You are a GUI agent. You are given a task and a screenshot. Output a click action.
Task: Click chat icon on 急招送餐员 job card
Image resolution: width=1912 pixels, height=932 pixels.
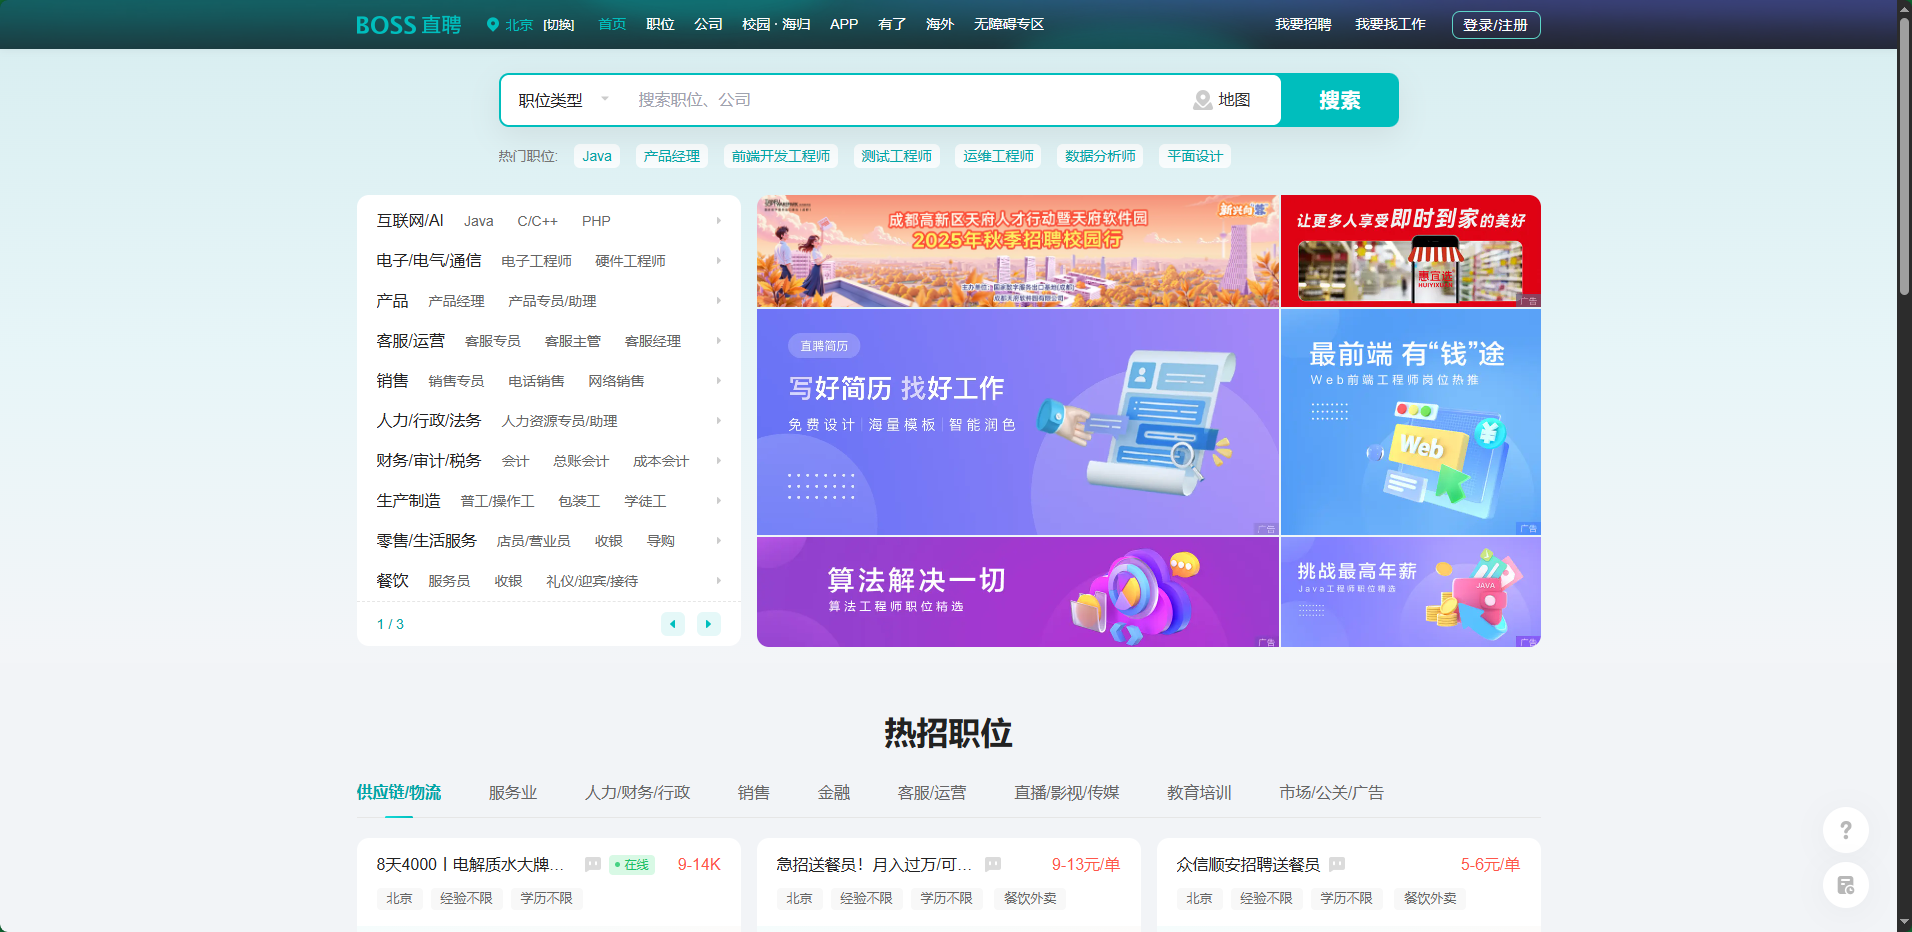tap(992, 864)
